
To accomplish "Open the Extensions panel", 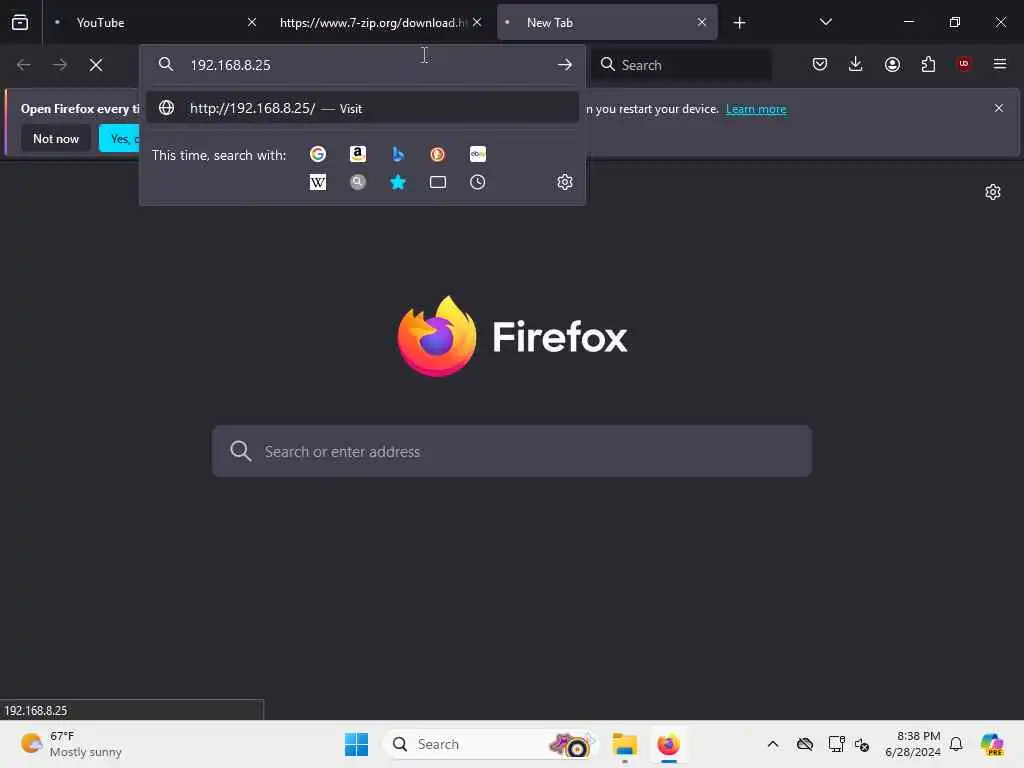I will (928, 65).
